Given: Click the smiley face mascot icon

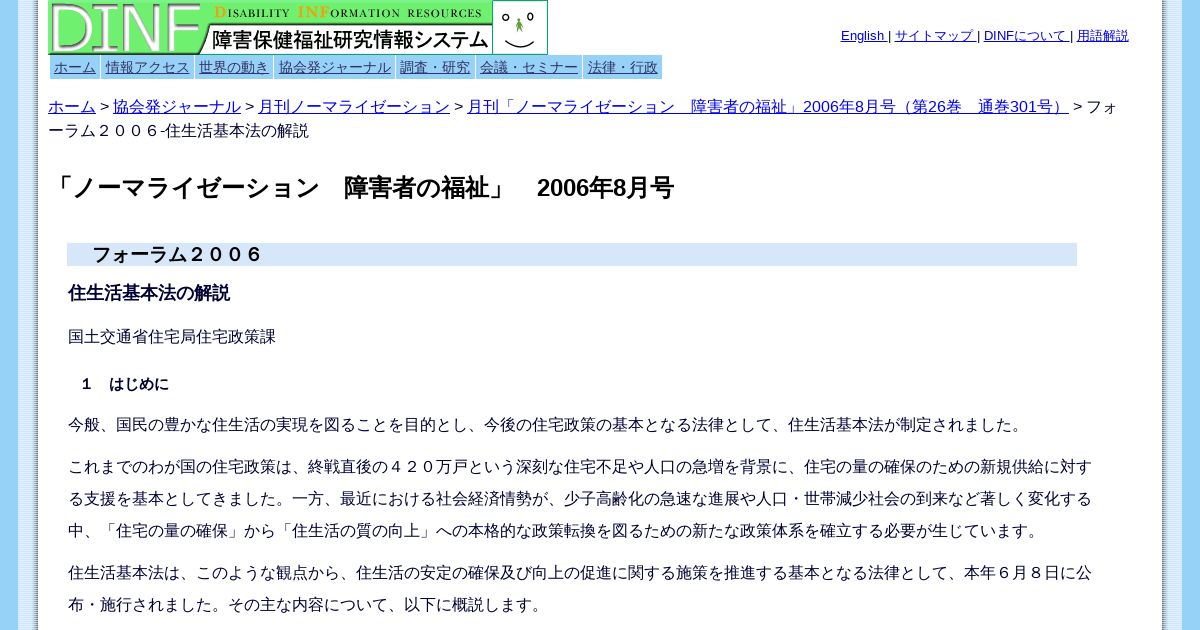Looking at the screenshot, I should (520, 27).
